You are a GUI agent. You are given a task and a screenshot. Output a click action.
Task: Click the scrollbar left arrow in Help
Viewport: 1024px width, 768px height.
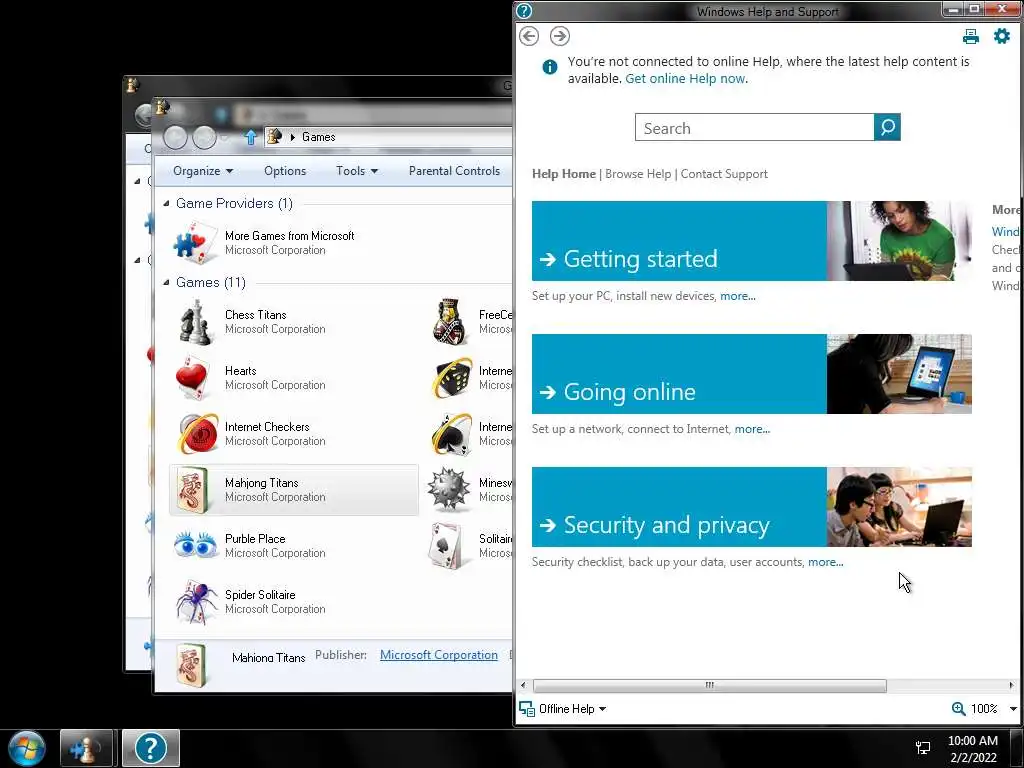(522, 686)
